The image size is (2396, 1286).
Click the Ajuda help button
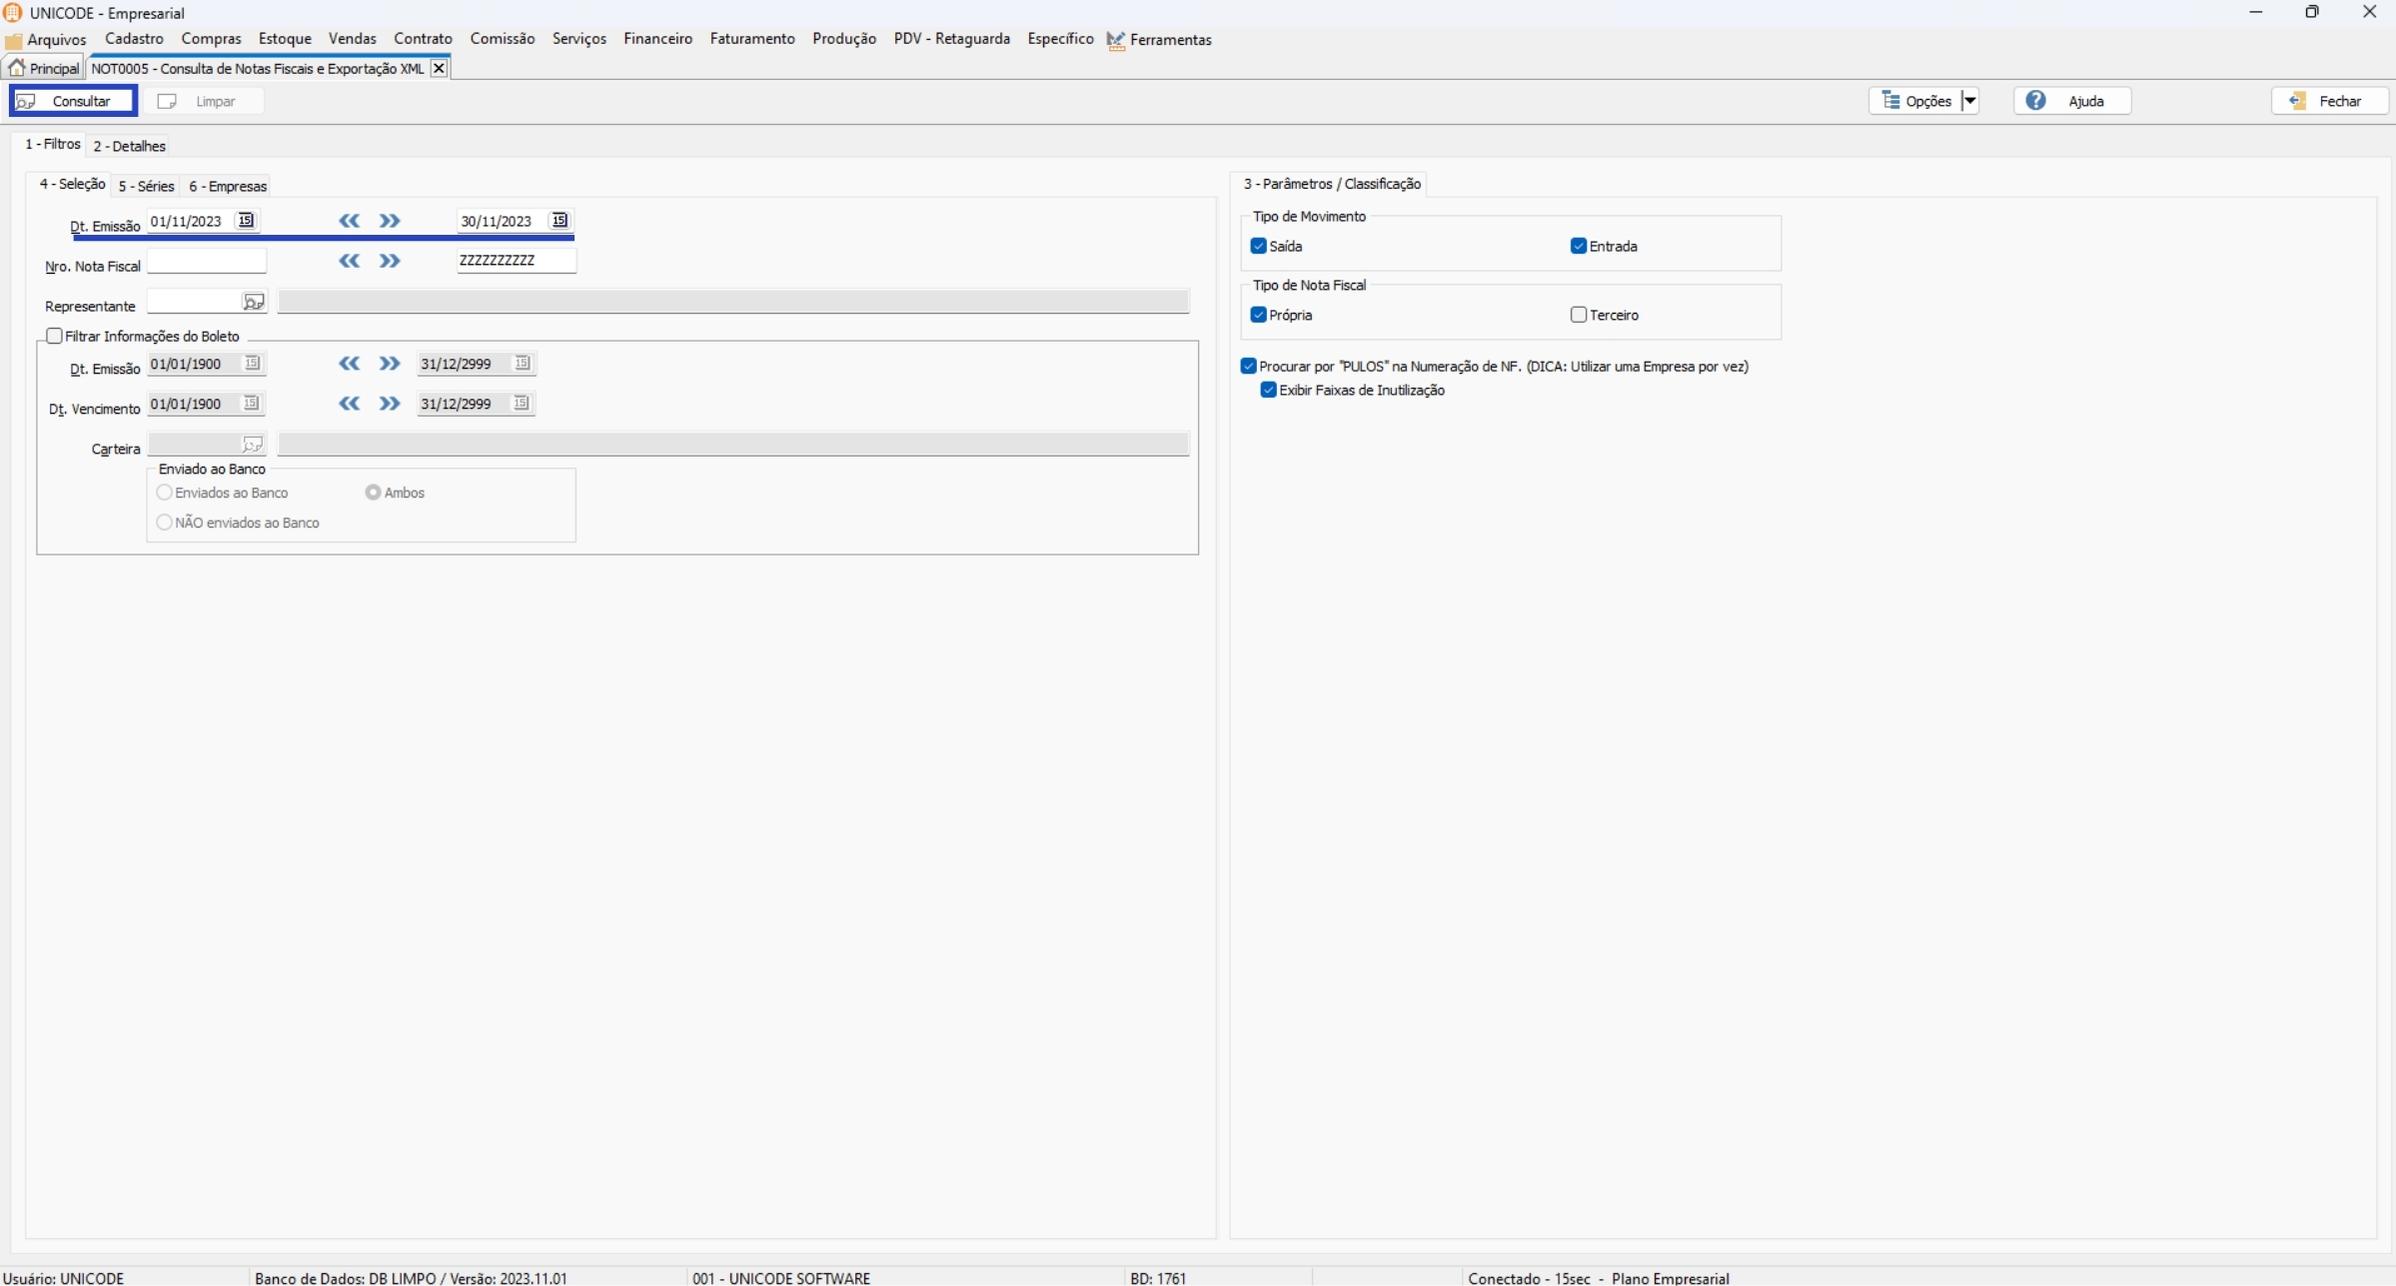(x=2072, y=101)
